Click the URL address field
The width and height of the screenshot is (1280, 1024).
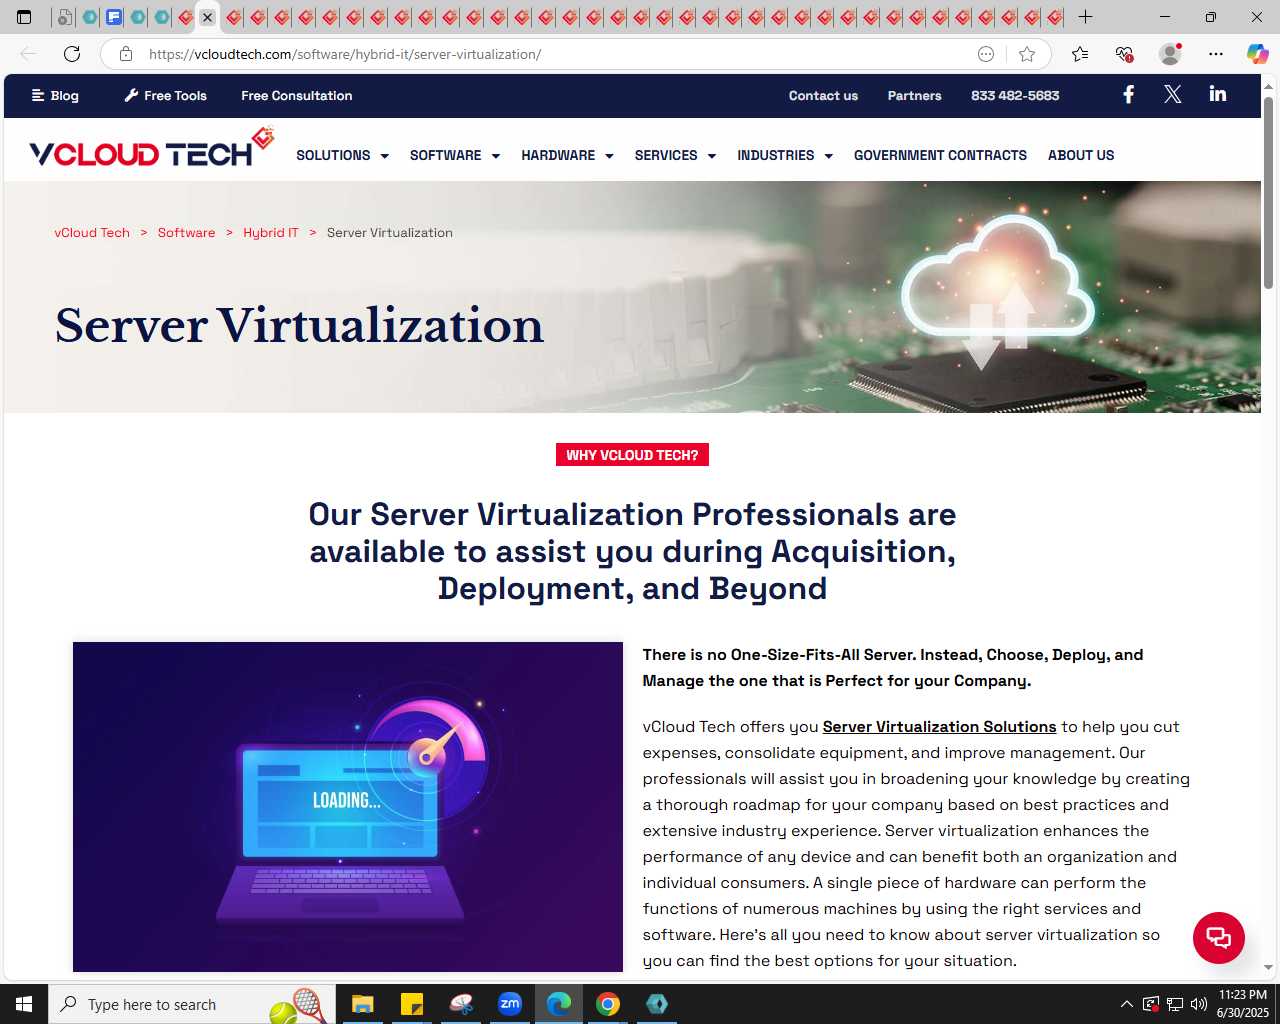555,54
